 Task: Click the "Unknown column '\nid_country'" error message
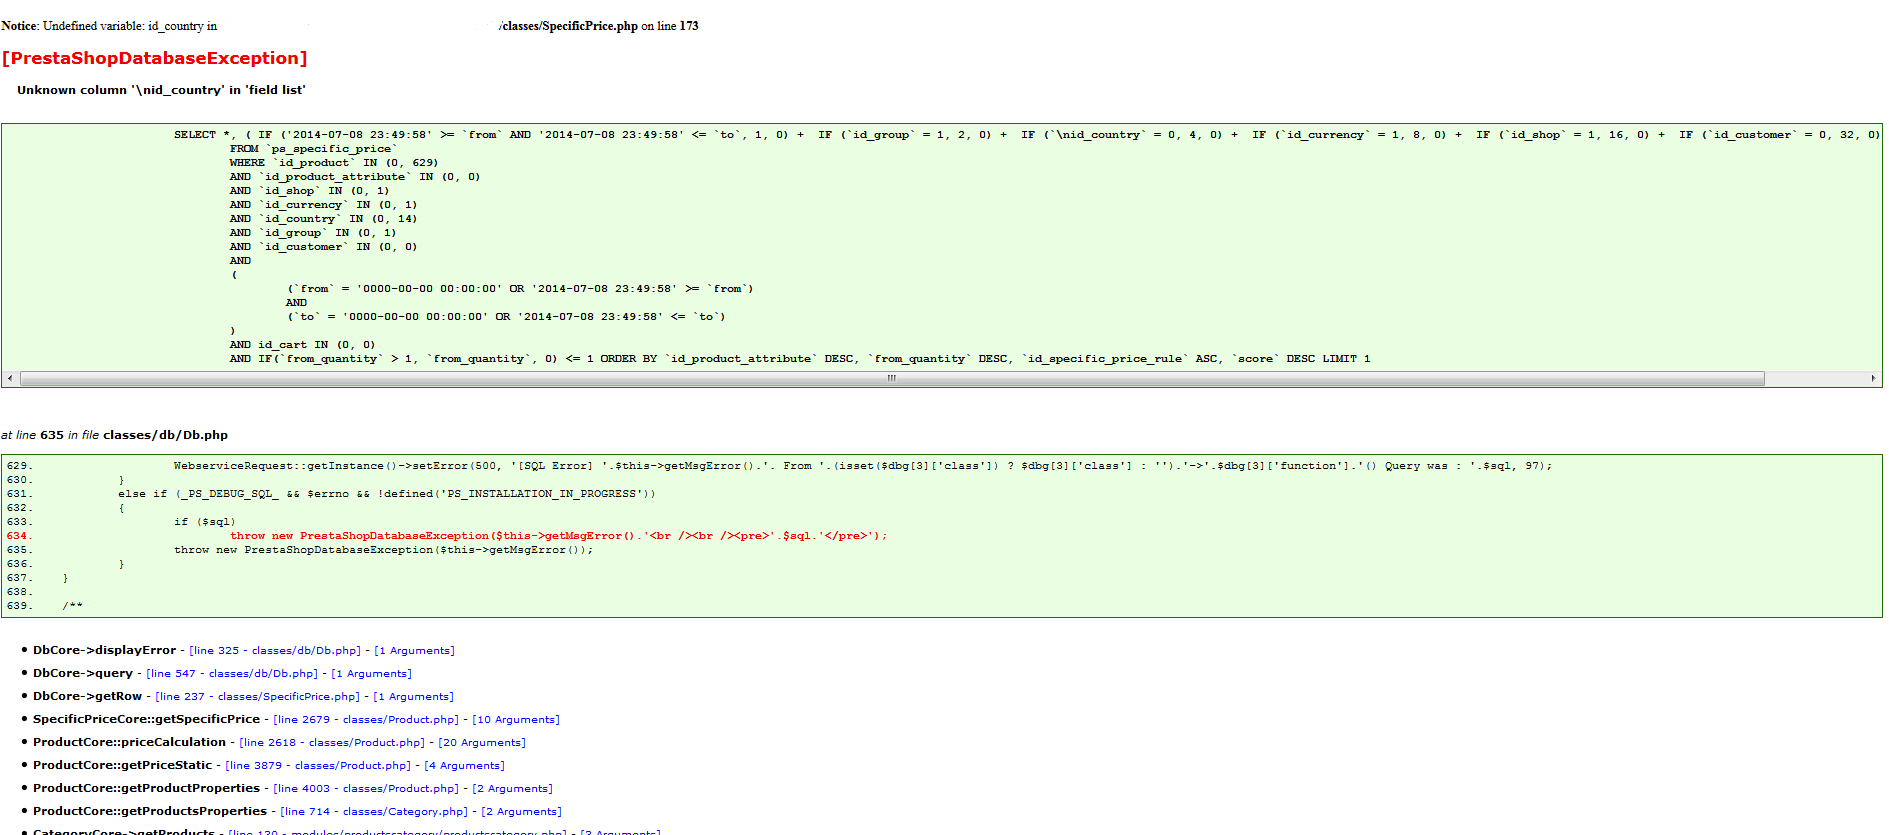[161, 90]
